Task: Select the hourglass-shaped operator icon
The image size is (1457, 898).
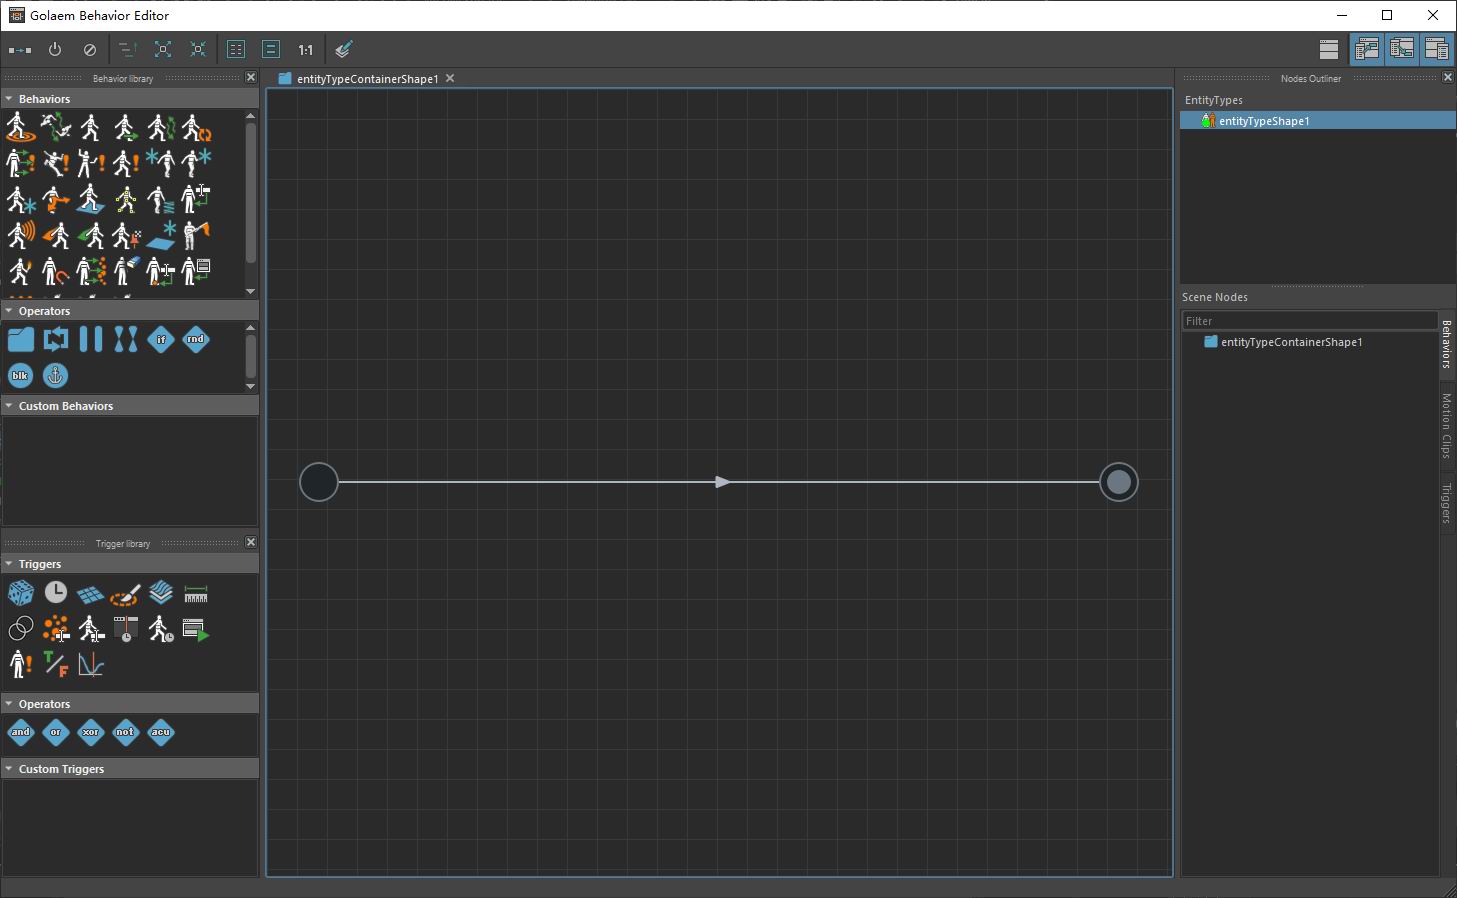Action: coord(126,340)
